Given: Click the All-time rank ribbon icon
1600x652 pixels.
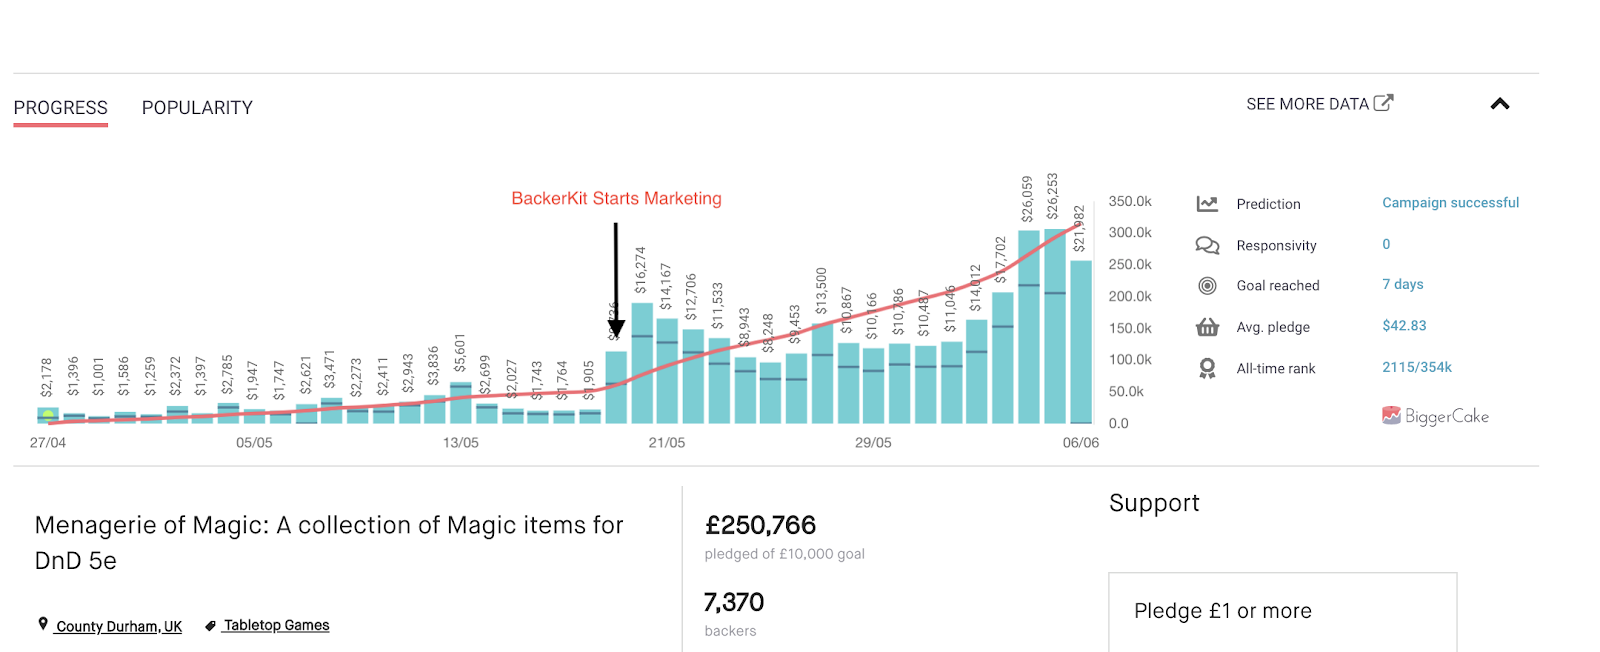Looking at the screenshot, I should (x=1207, y=369).
